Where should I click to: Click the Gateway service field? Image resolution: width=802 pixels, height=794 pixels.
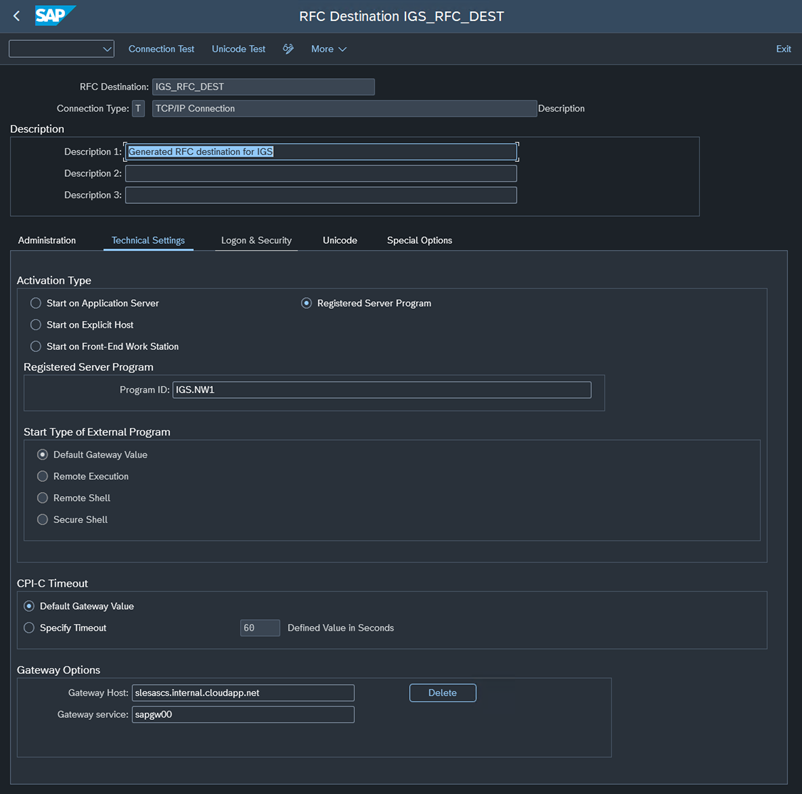243,714
